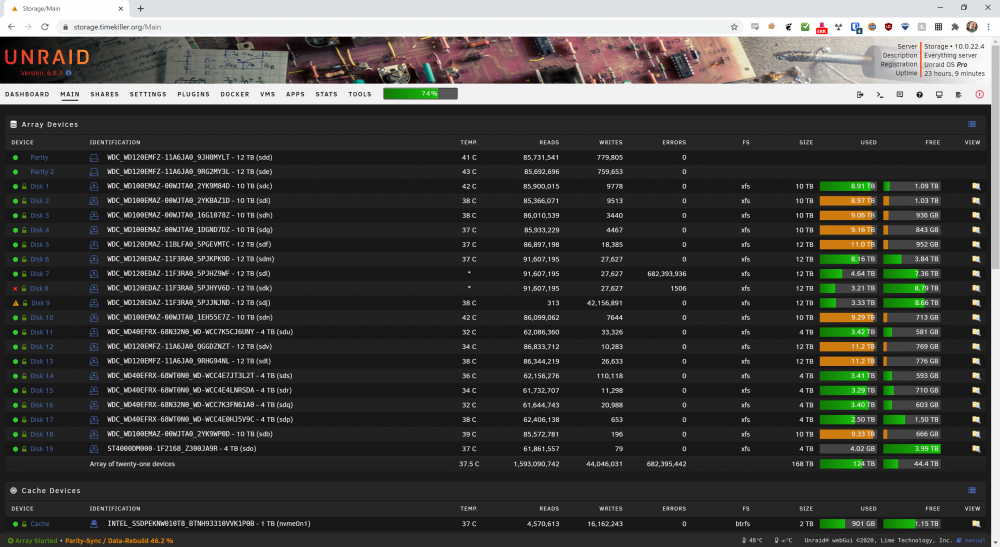The height and width of the screenshot is (547, 1000).
Task: Click the green status dot for Parity 2
Action: [15, 172]
